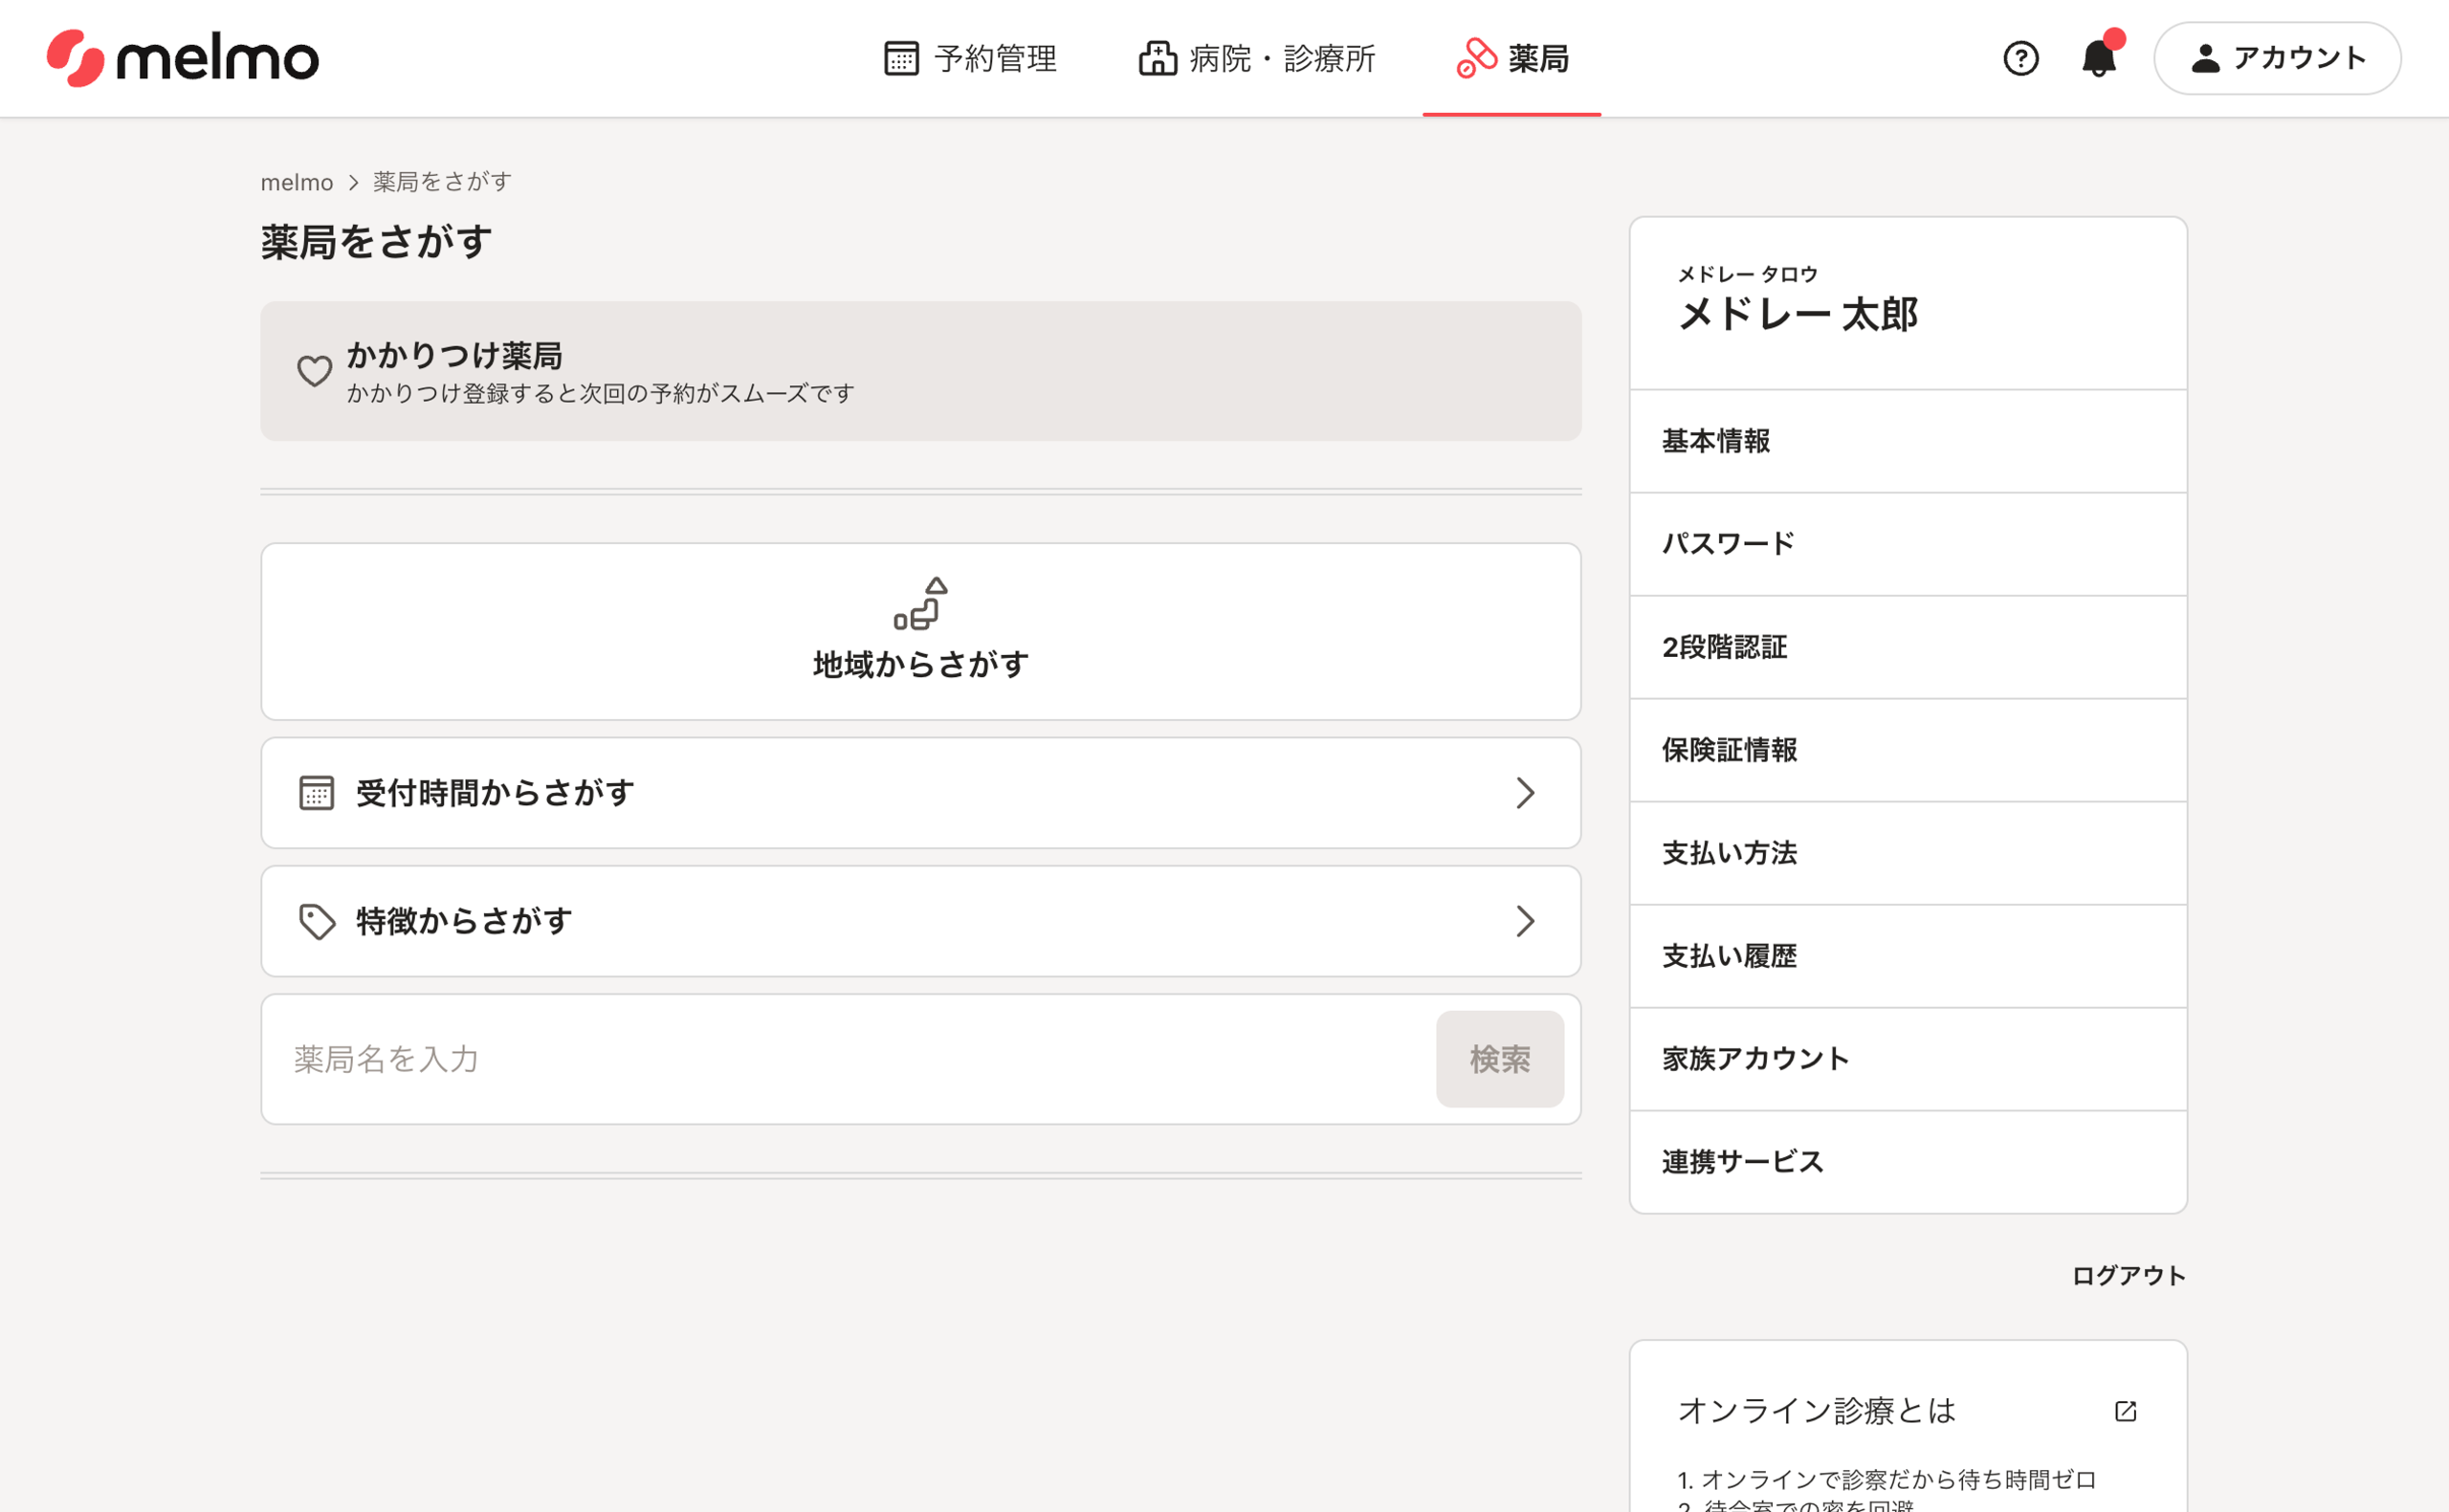This screenshot has width=2449, height=1512.
Task: Switch to the 予約管理 tab
Action: click(970, 58)
